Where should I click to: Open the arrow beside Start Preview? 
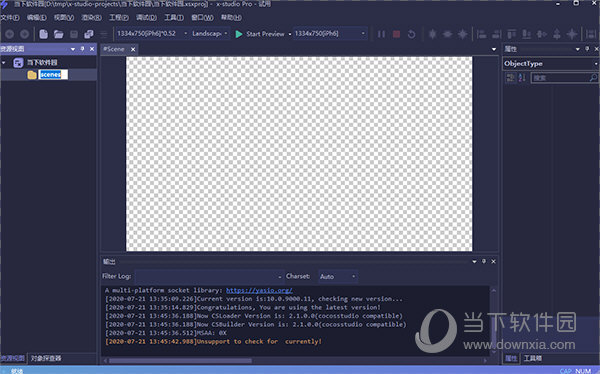click(290, 34)
